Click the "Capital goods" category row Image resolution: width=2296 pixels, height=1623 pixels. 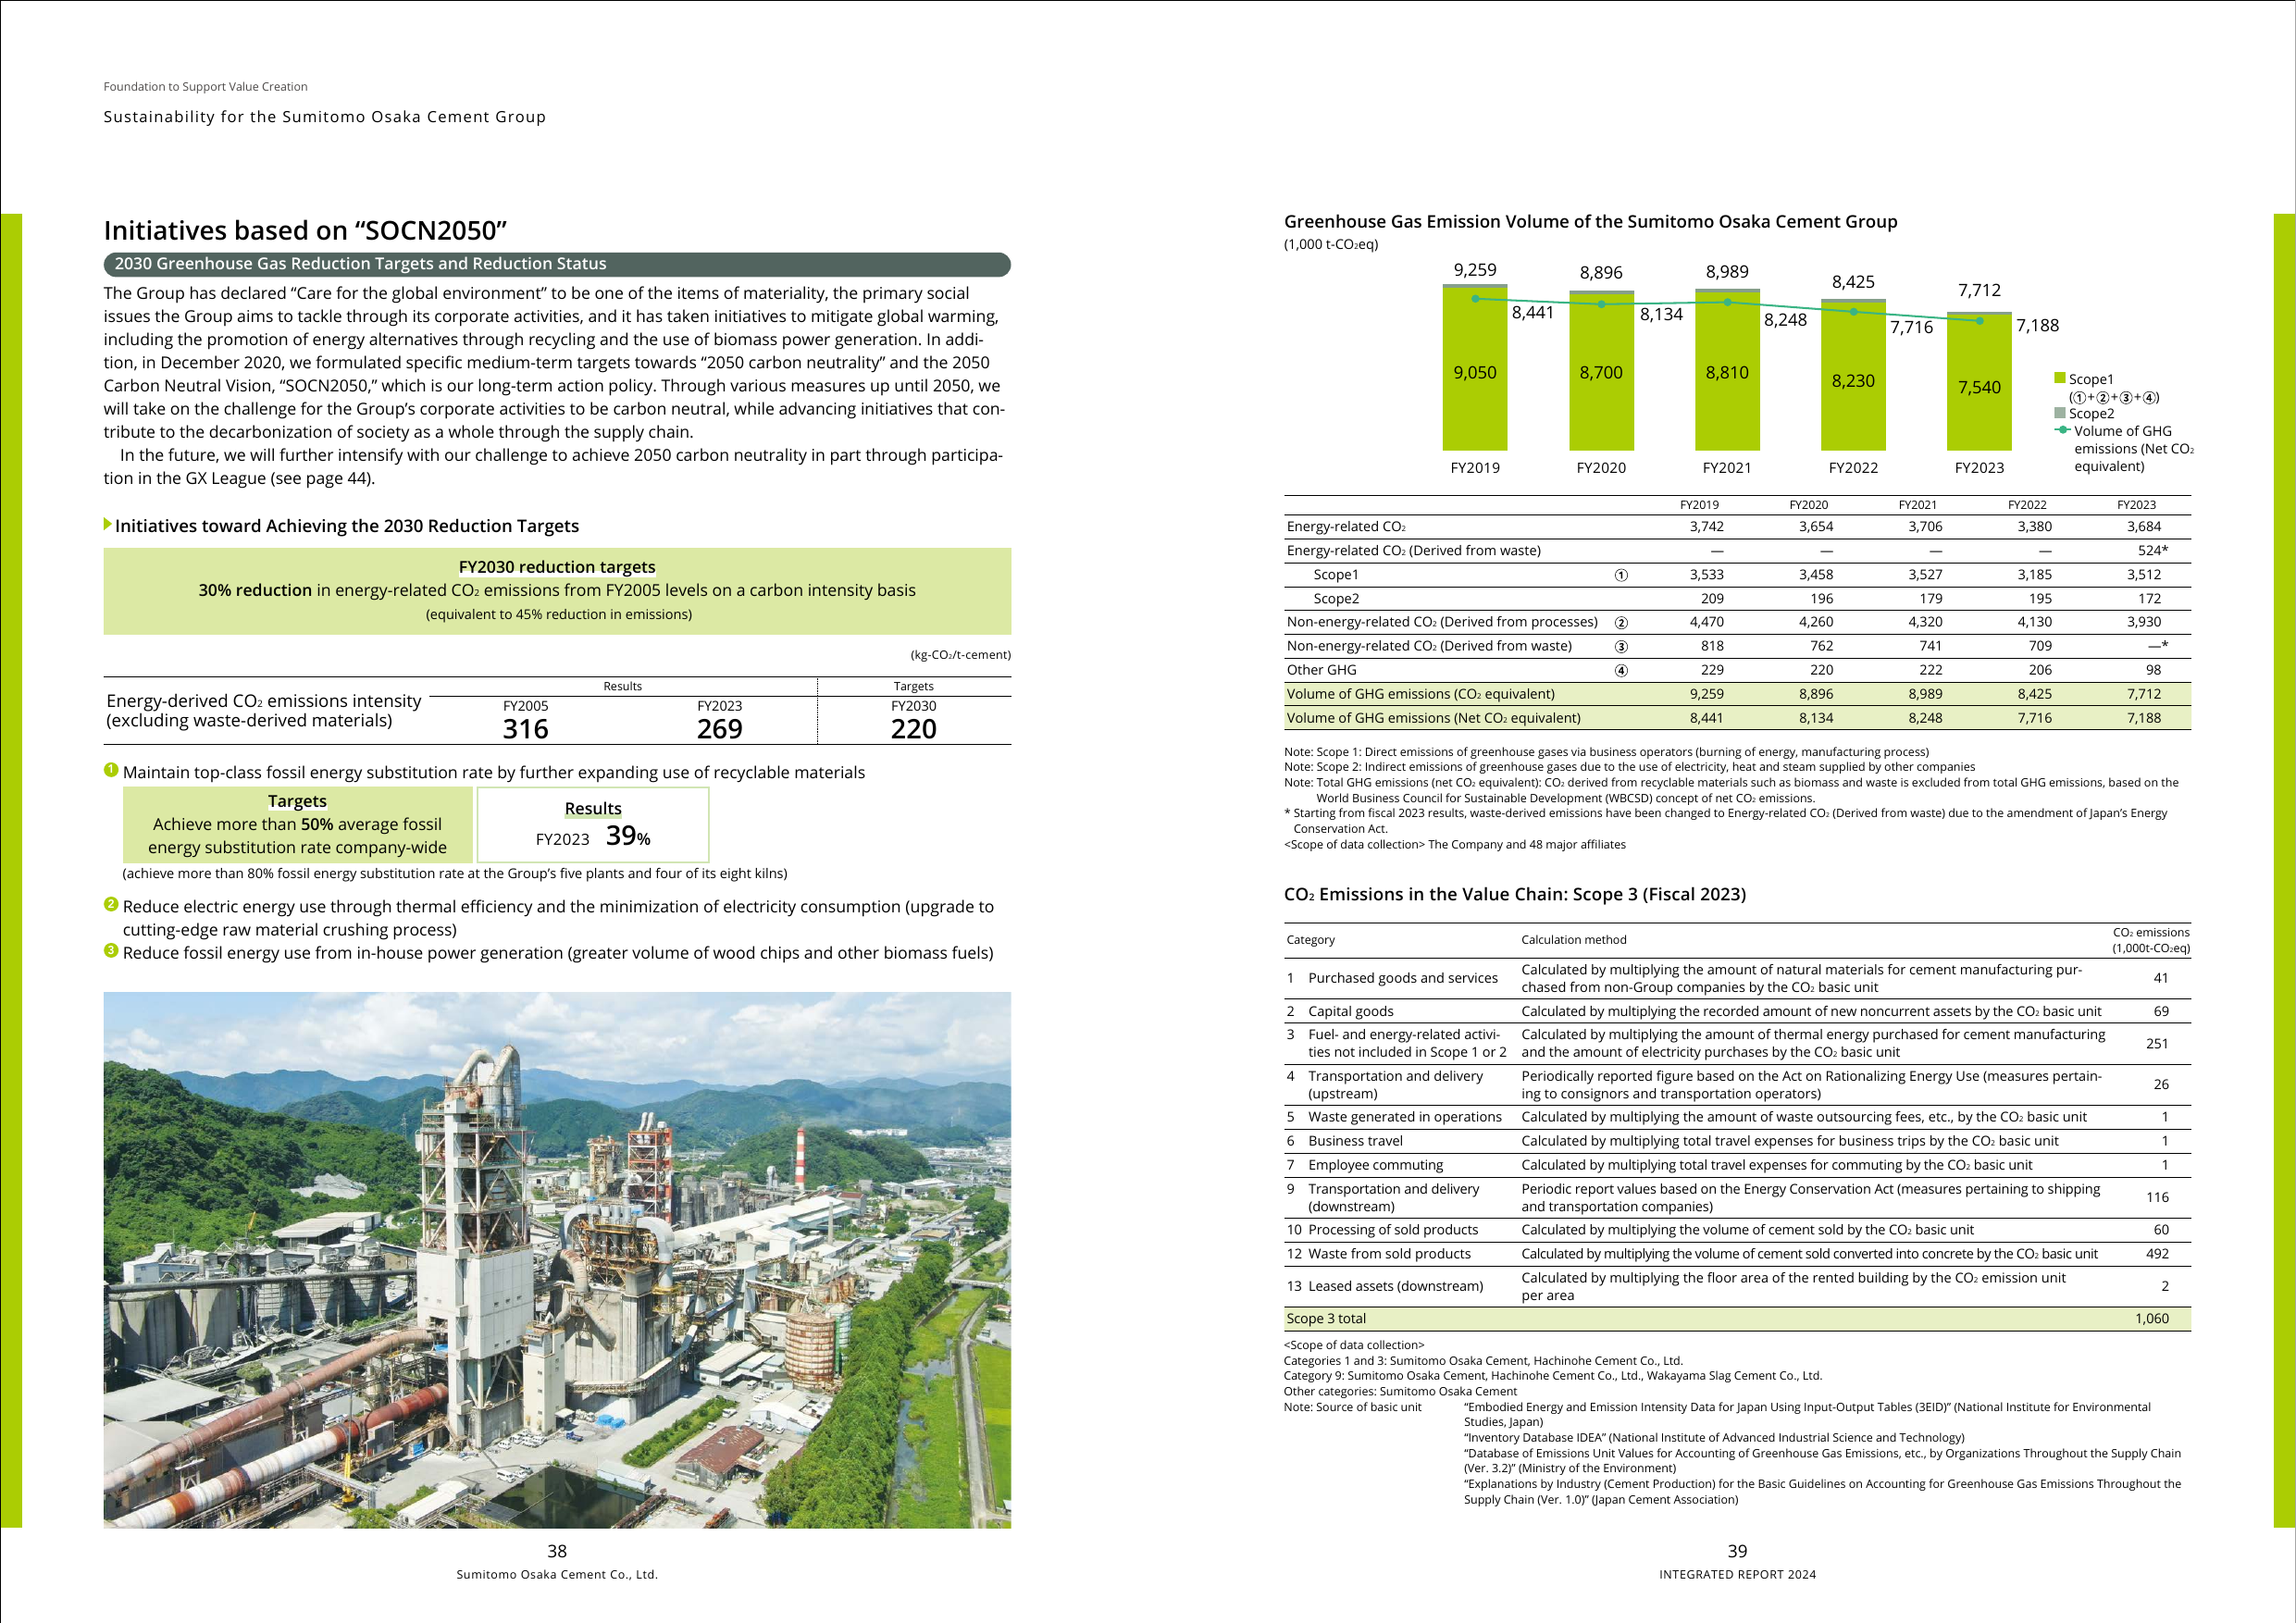[x=1737, y=1011]
